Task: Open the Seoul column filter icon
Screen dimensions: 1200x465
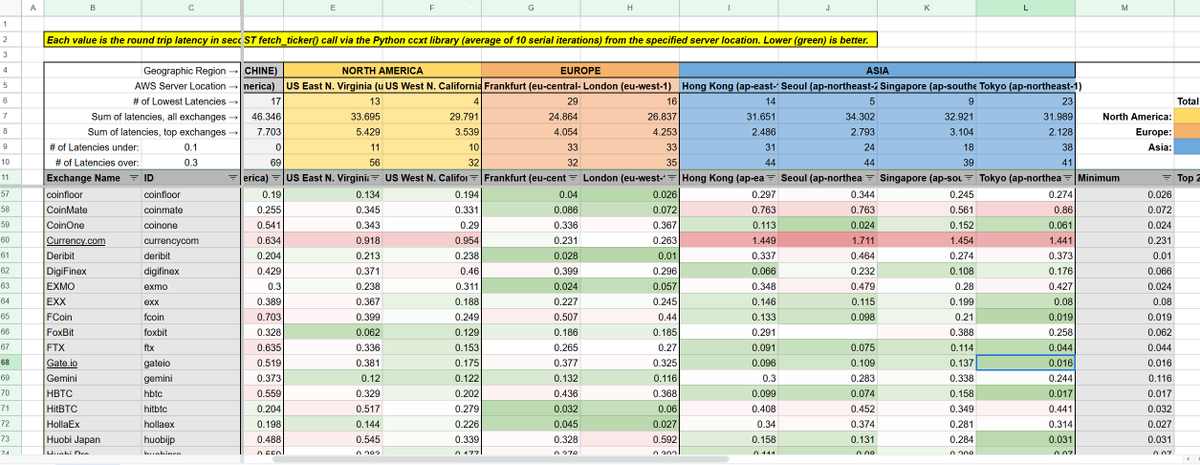Action: [x=869, y=177]
